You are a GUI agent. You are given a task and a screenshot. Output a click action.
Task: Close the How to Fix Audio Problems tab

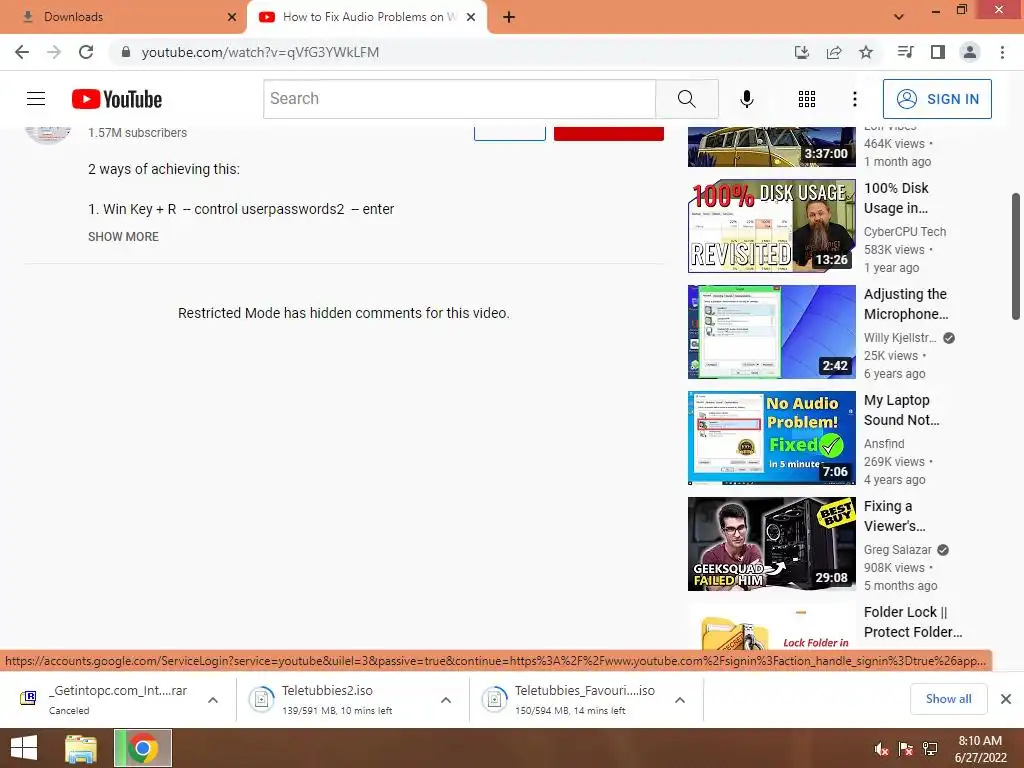pyautogui.click(x=471, y=17)
